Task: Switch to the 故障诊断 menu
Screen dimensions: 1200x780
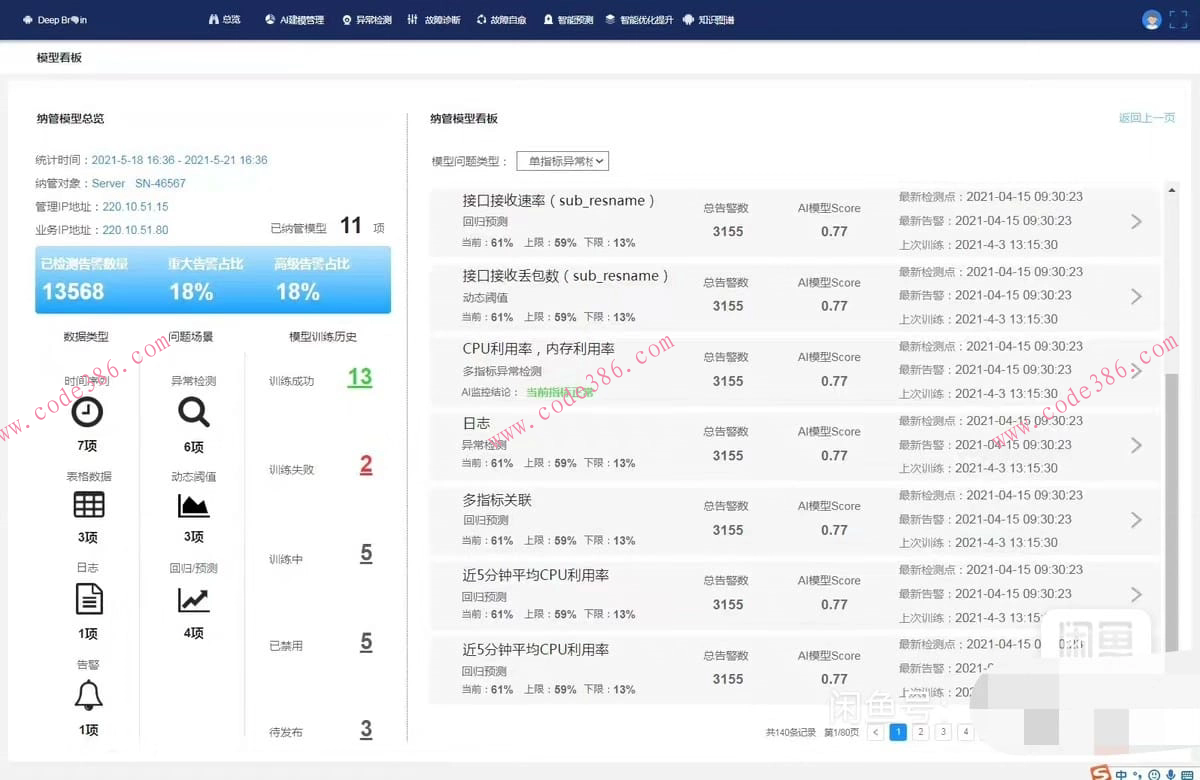Action: pyautogui.click(x=441, y=19)
